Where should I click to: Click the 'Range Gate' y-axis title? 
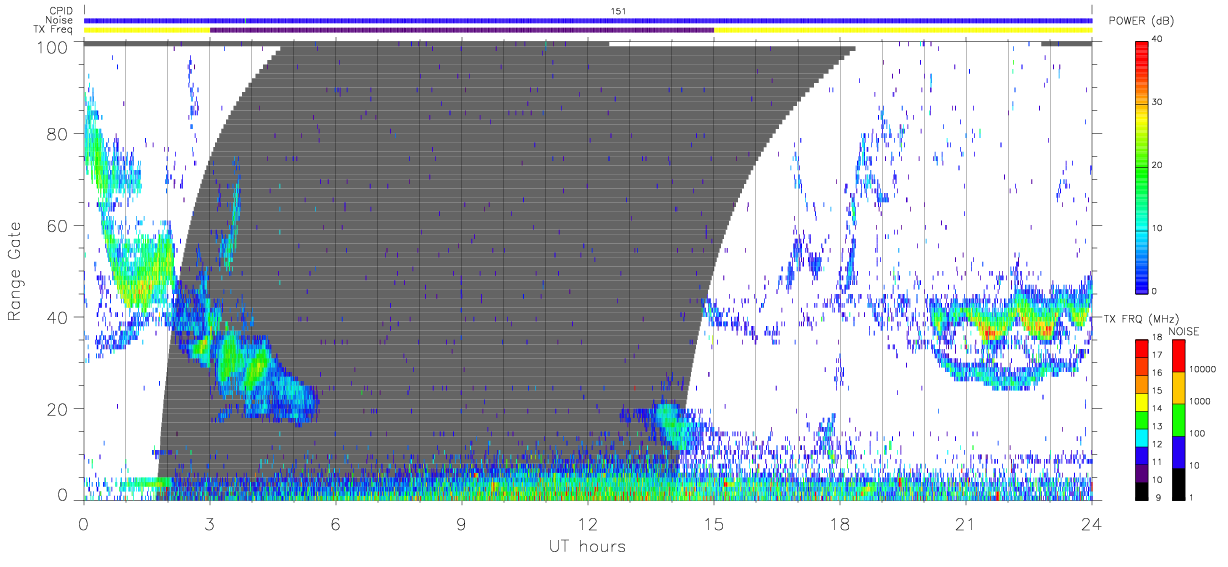pyautogui.click(x=17, y=272)
